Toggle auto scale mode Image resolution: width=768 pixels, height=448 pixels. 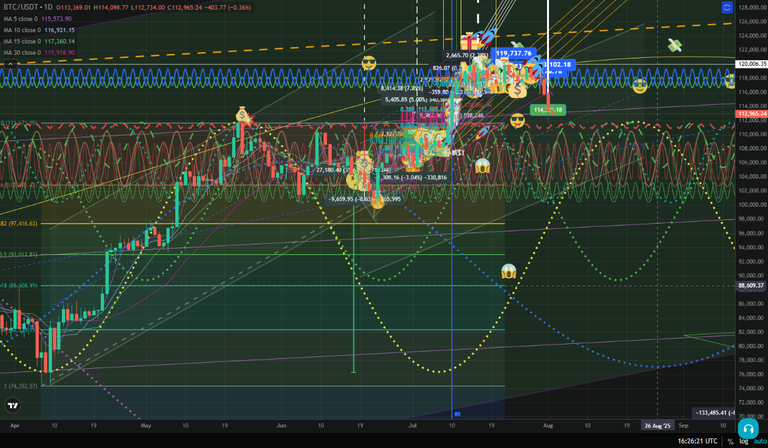pos(760,442)
